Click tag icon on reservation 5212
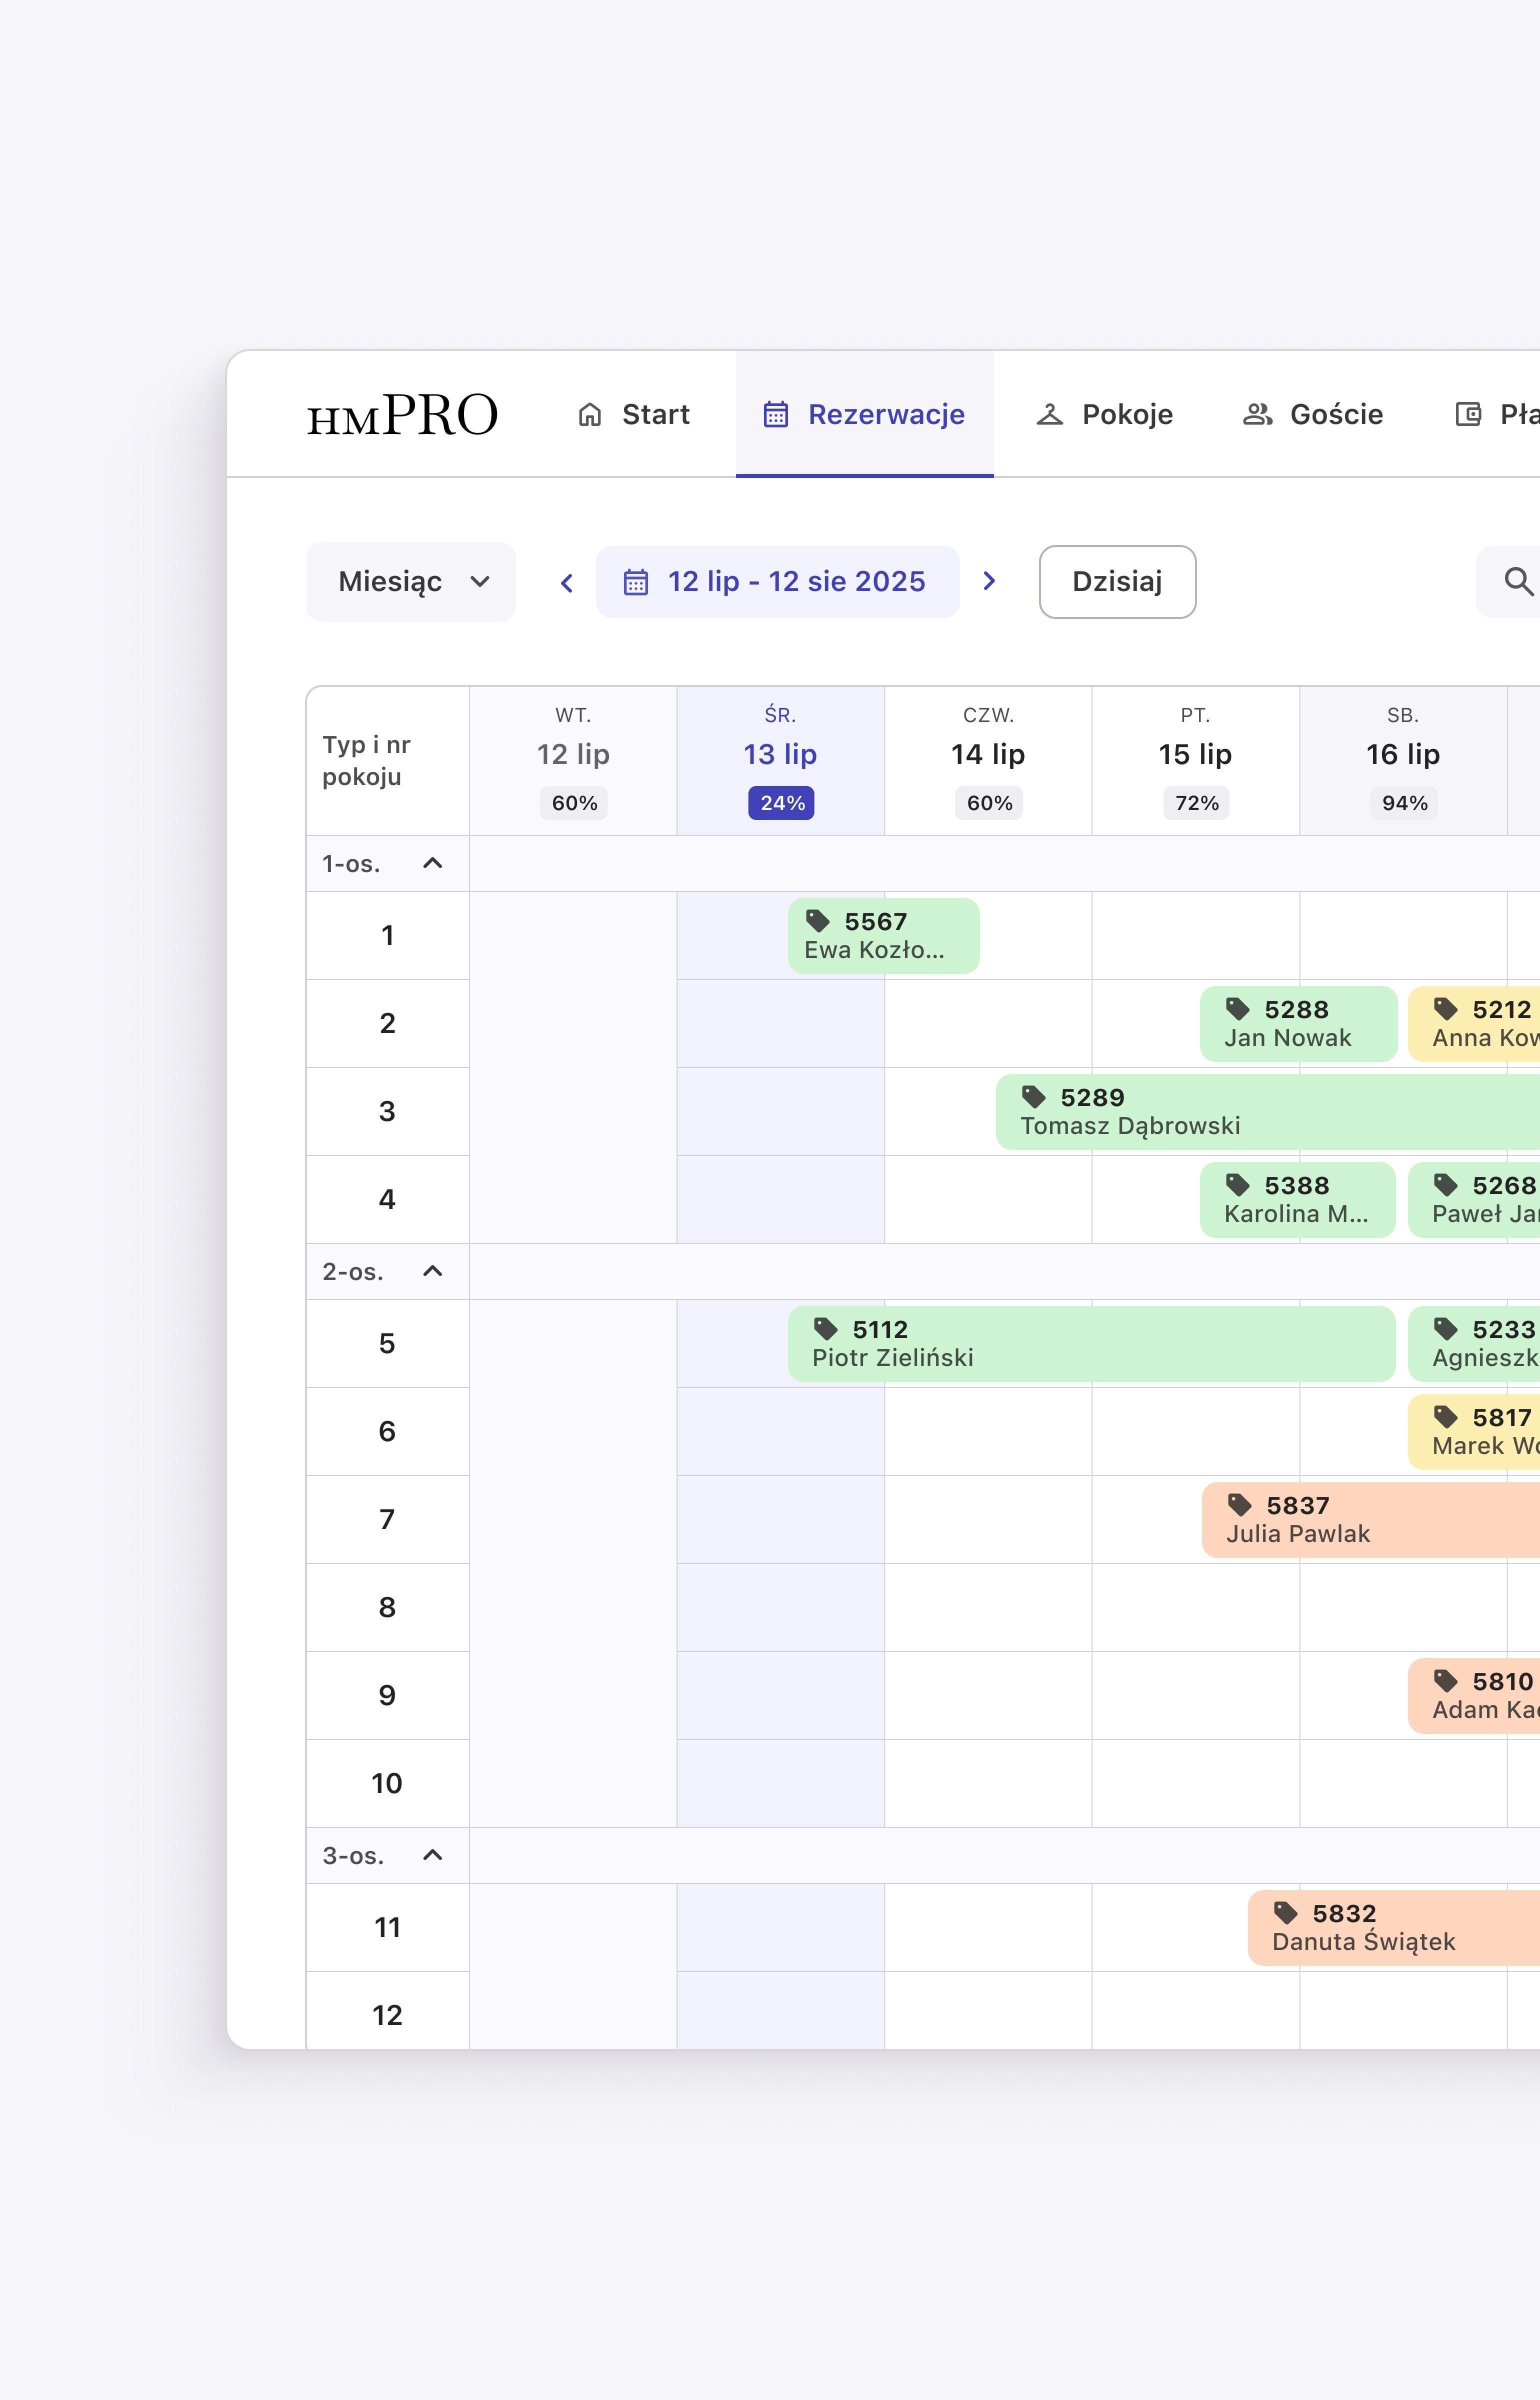This screenshot has width=1540, height=2400. point(1446,1009)
